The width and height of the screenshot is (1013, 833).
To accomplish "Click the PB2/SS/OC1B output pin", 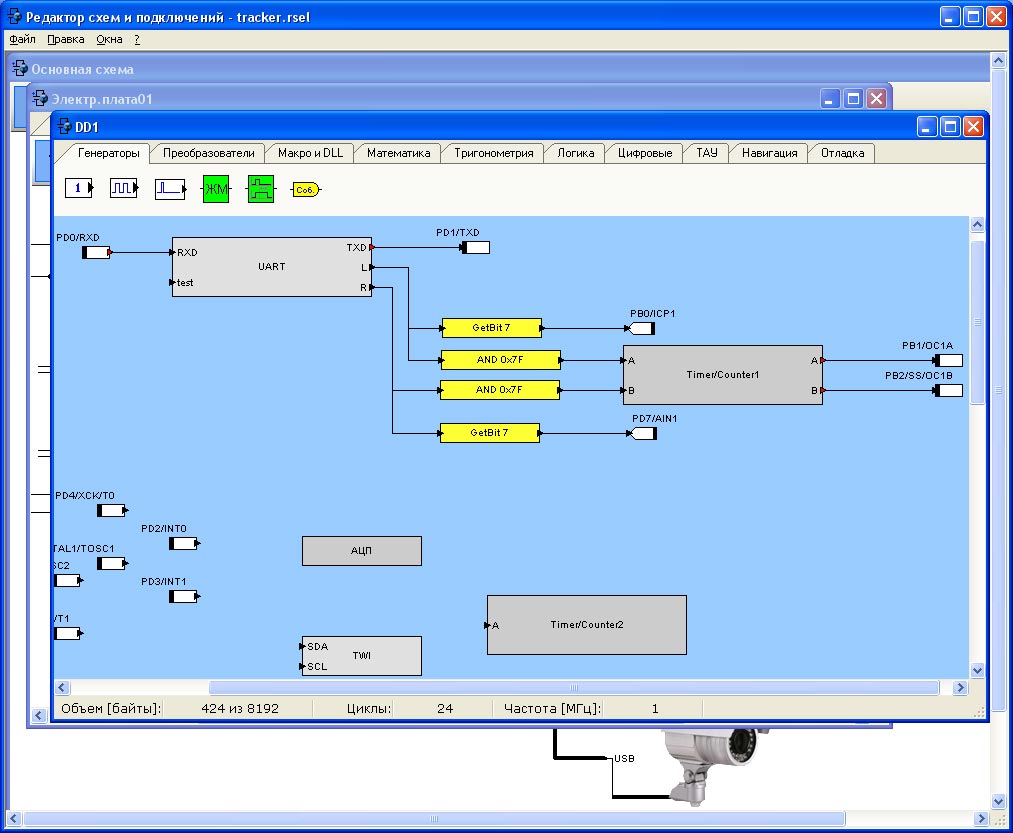I will 948,390.
